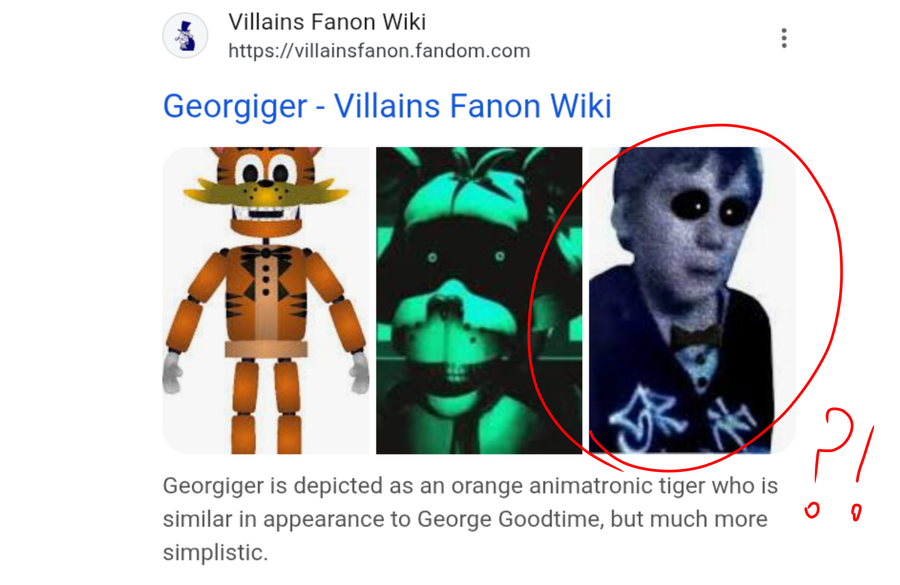Click the villainsfanon.fandom.com URL text

(x=379, y=51)
